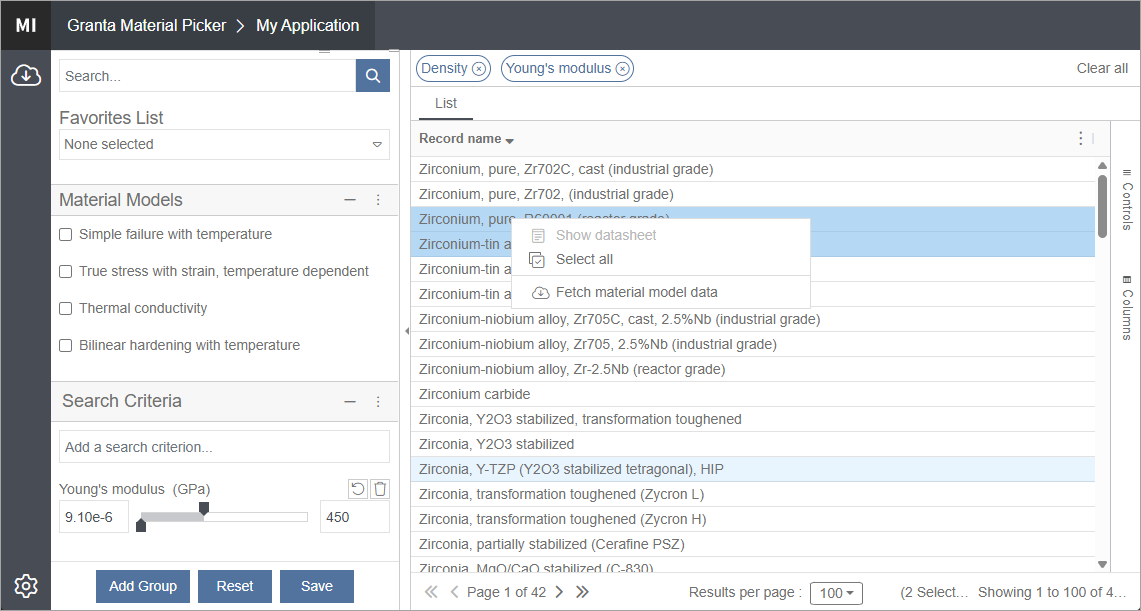Remove the Young's modulus filter chip

click(x=622, y=68)
